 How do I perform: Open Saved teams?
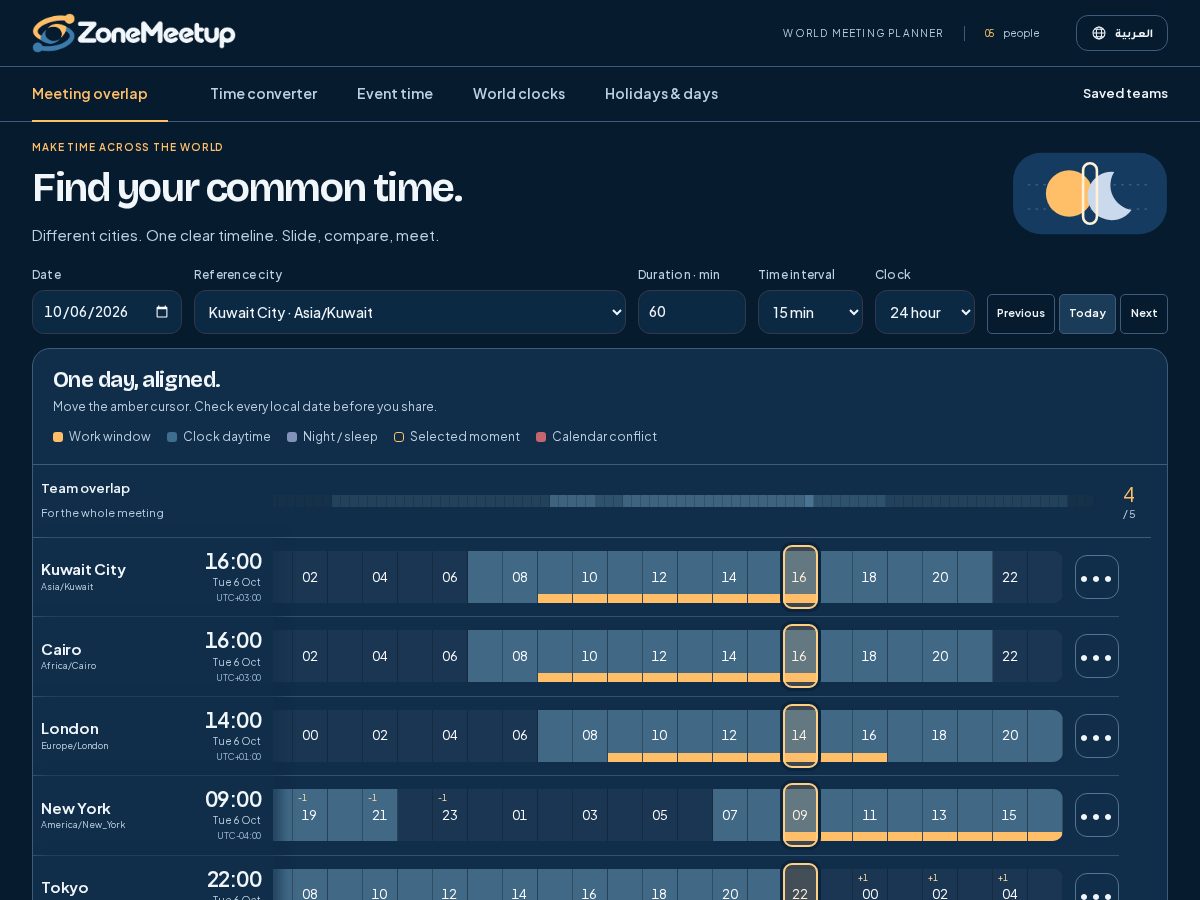click(1125, 94)
